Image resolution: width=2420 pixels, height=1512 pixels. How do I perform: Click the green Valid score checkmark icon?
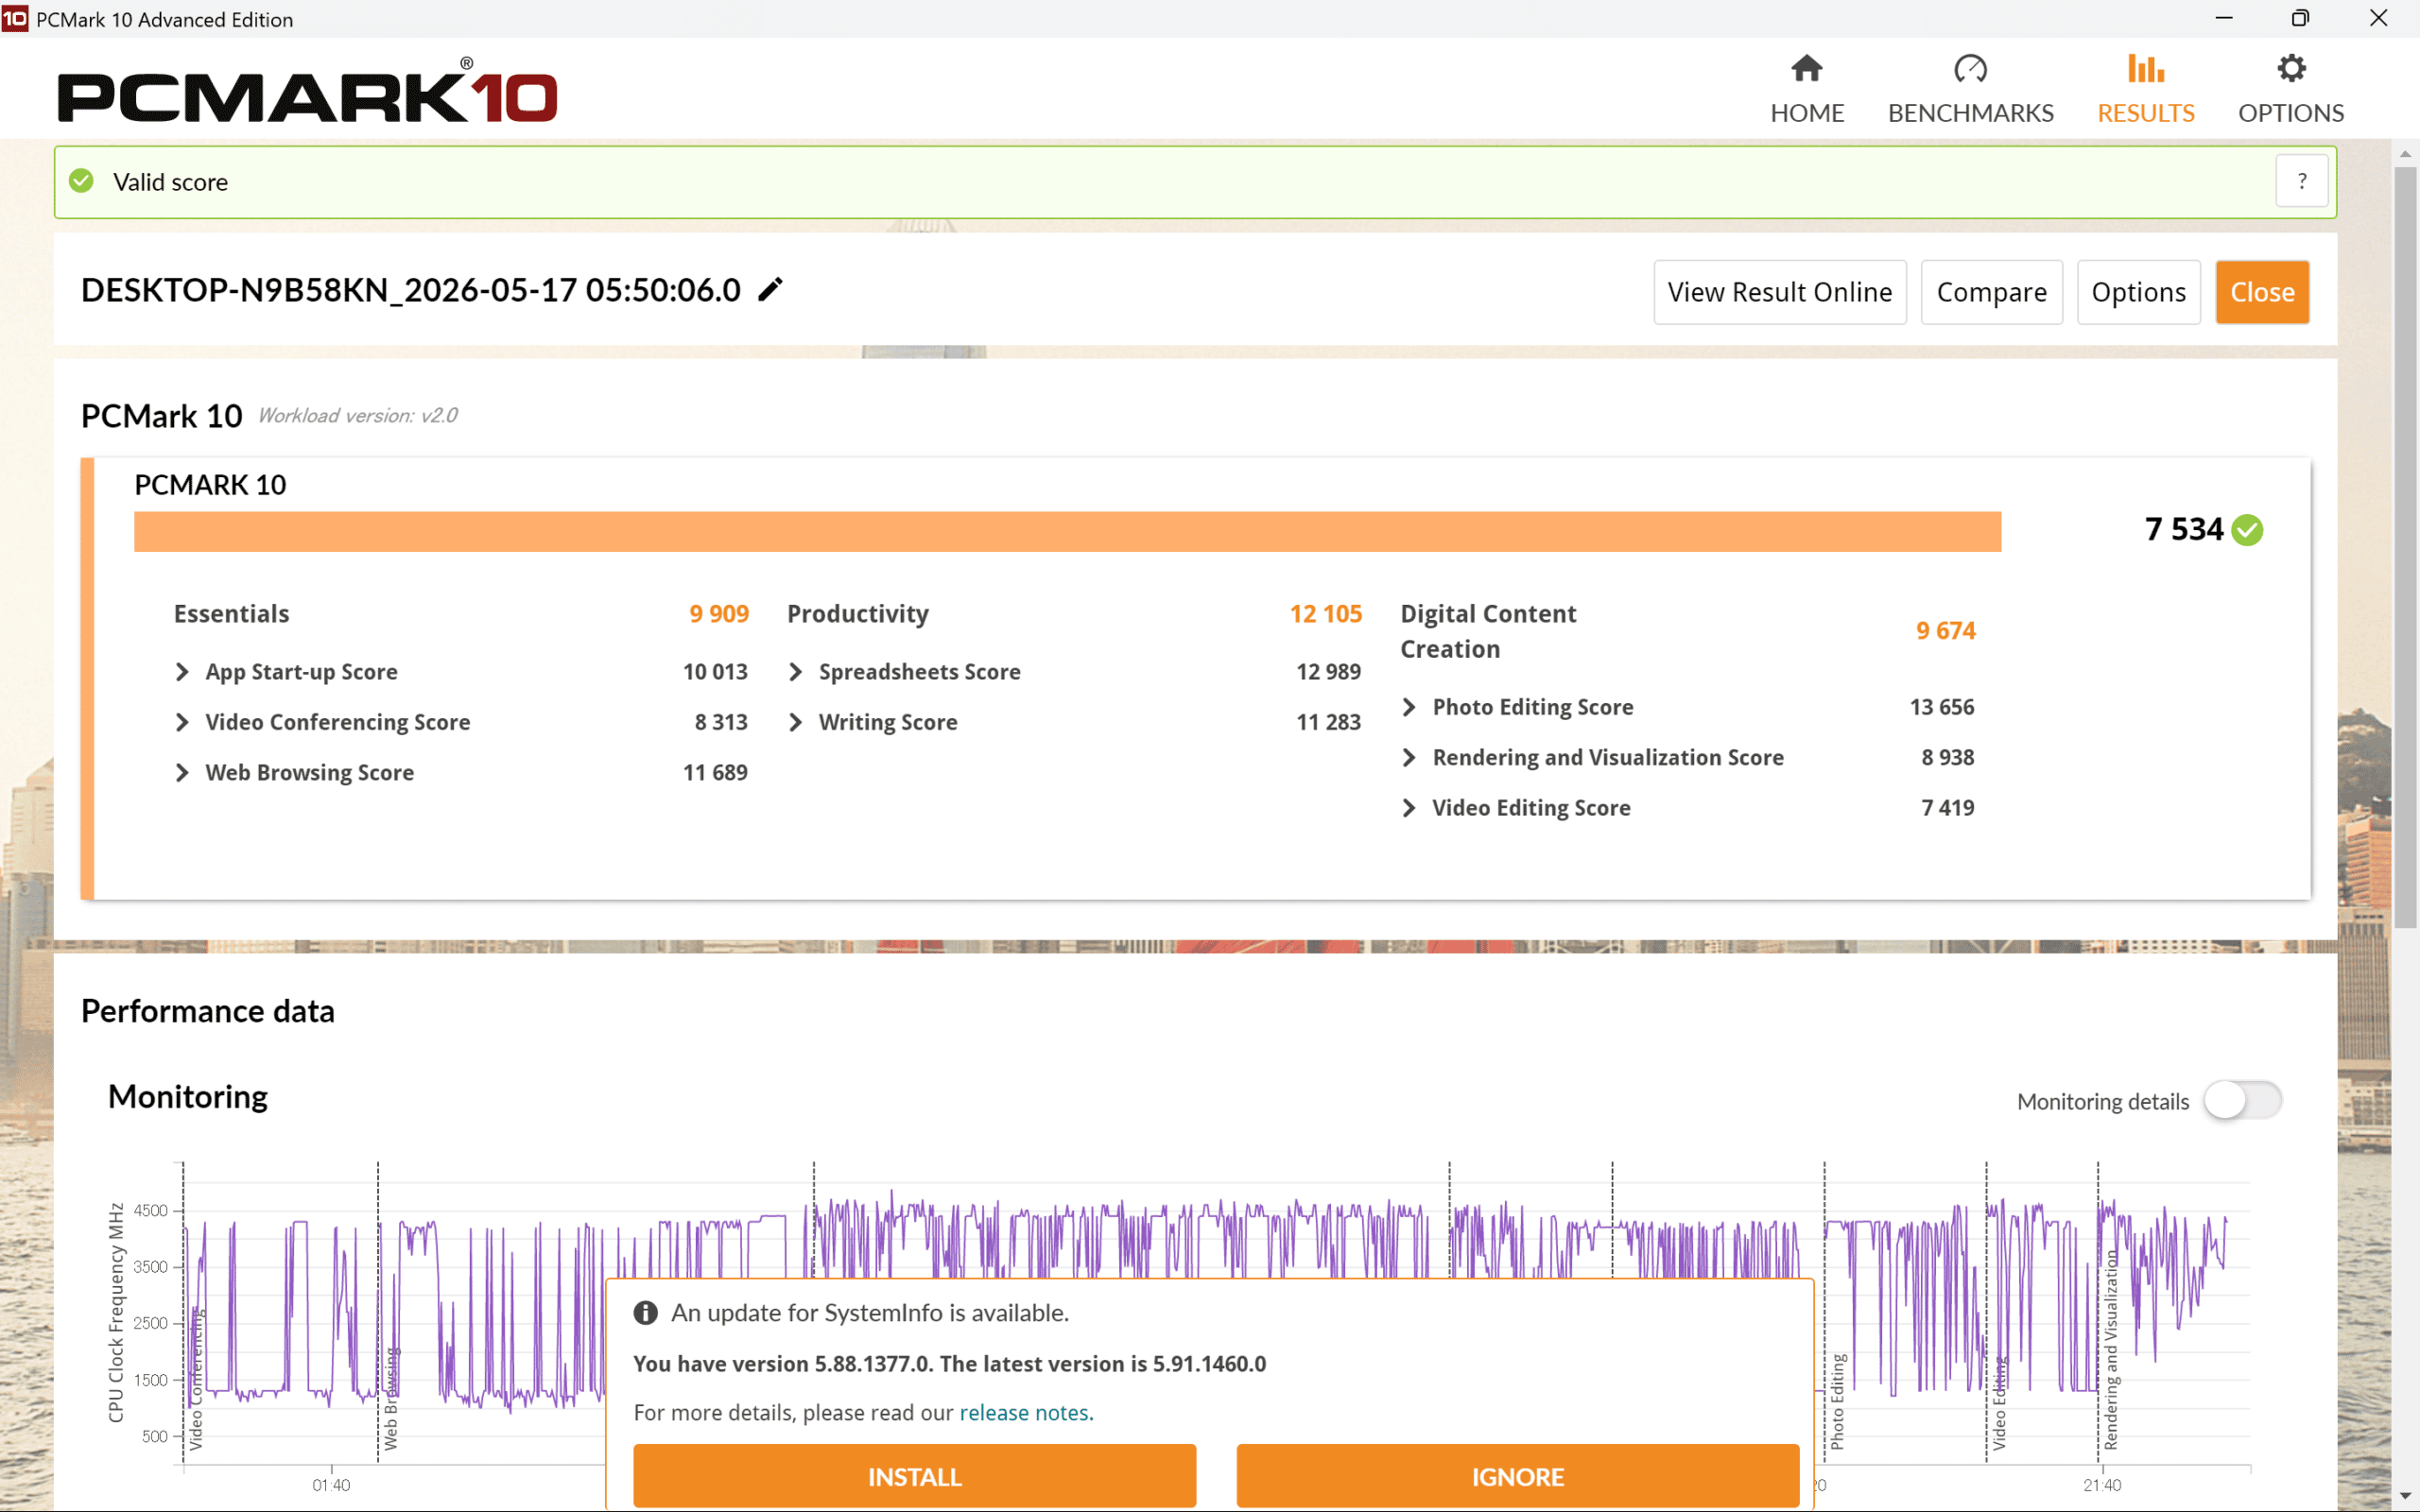tap(82, 181)
